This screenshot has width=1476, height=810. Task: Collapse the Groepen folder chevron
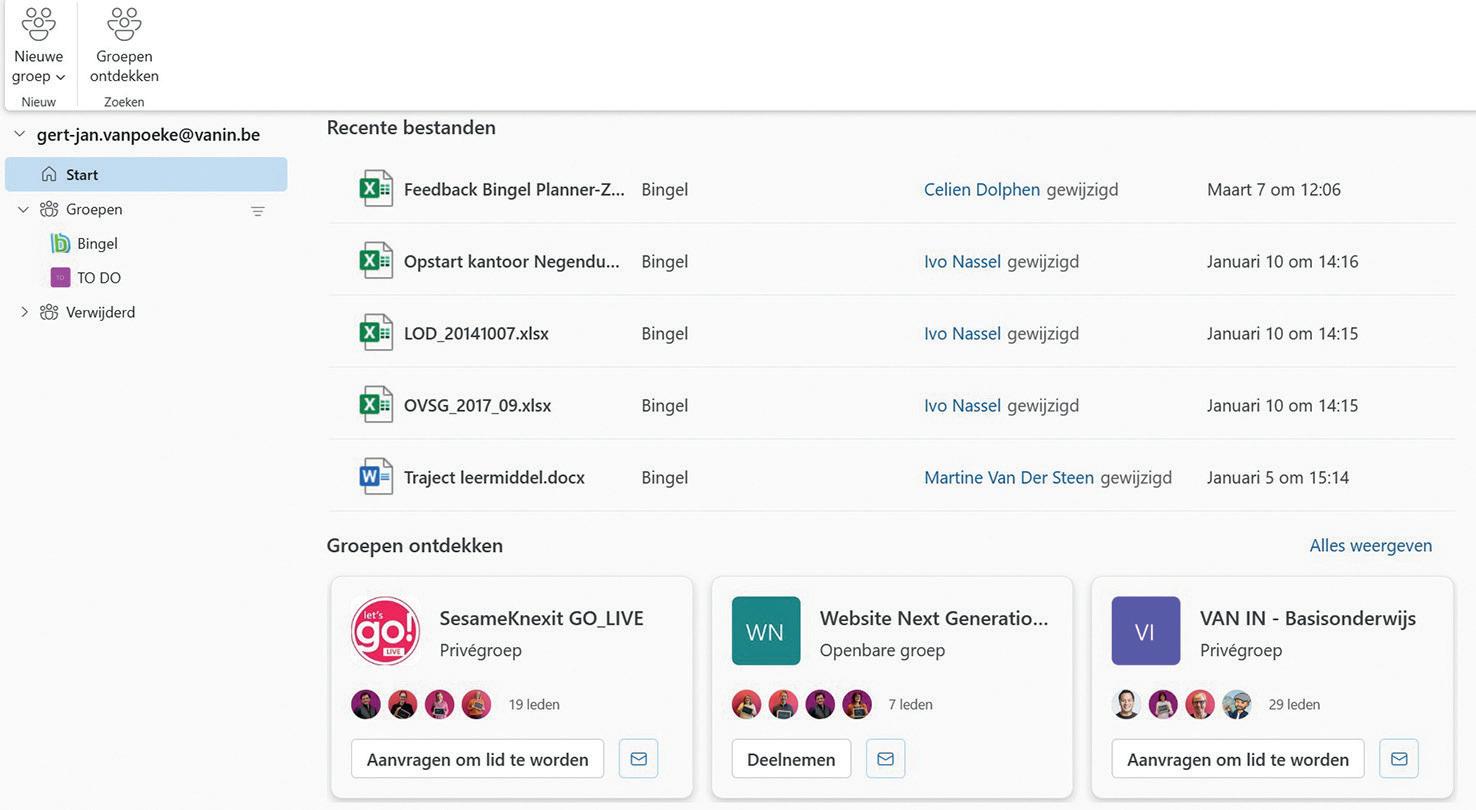pyautogui.click(x=24, y=209)
